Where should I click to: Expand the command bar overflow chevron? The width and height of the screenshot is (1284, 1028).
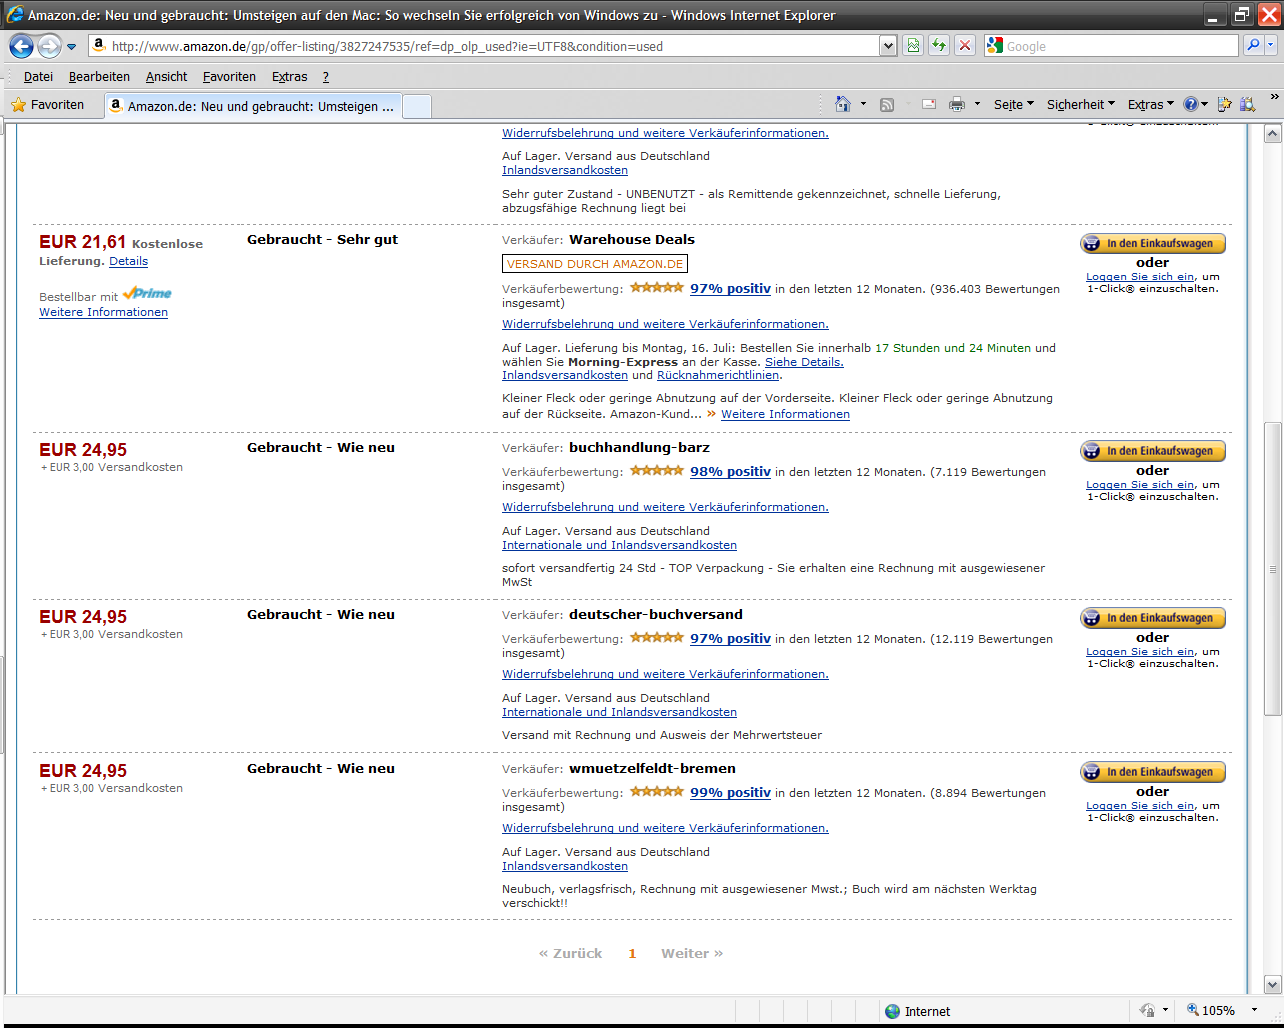[1274, 97]
